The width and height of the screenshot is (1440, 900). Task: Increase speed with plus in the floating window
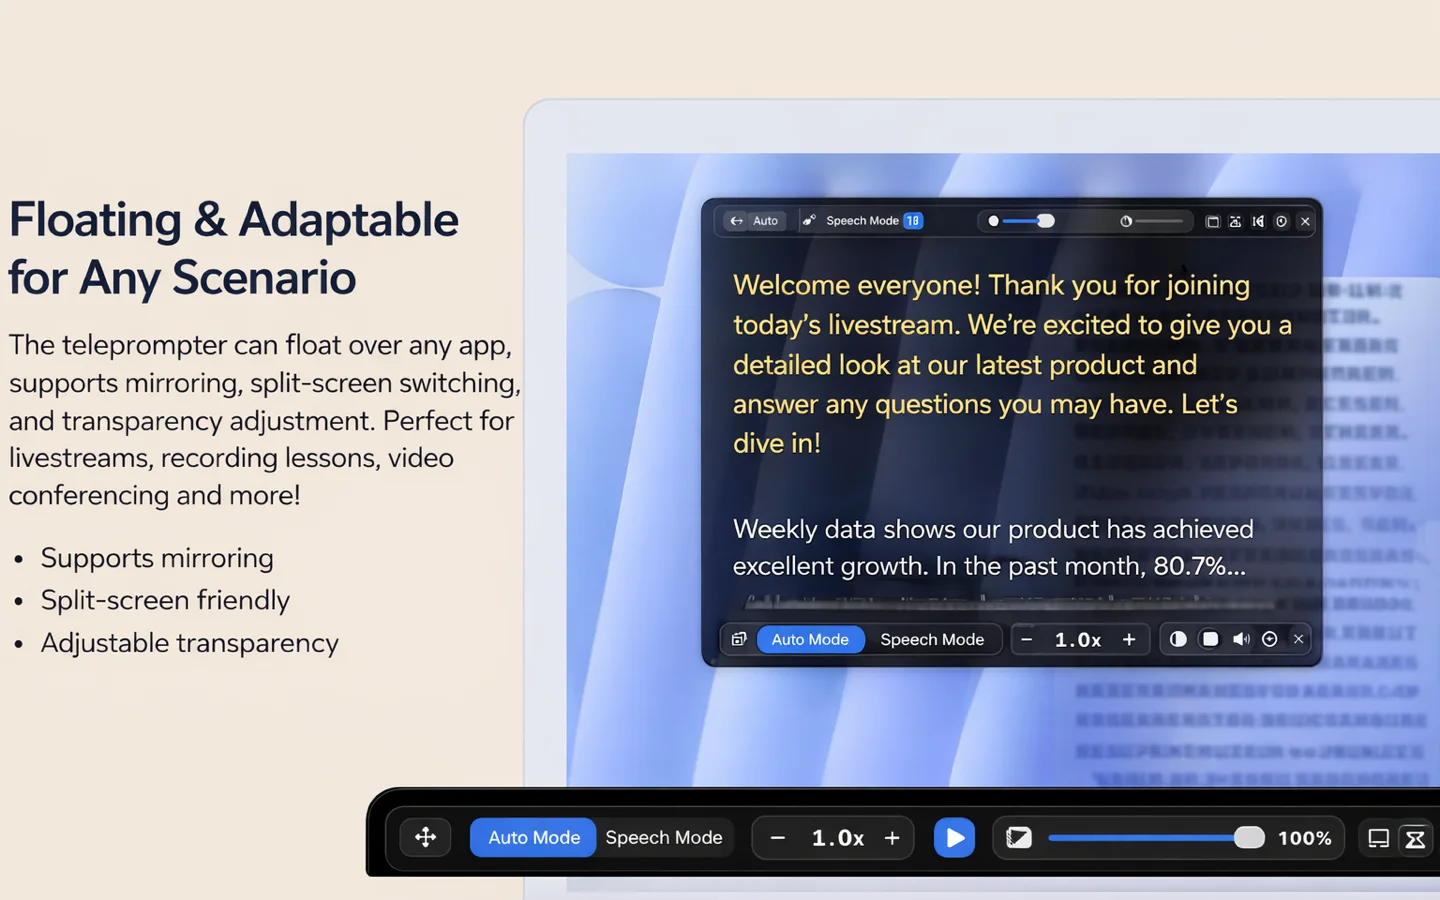[x=1129, y=639]
